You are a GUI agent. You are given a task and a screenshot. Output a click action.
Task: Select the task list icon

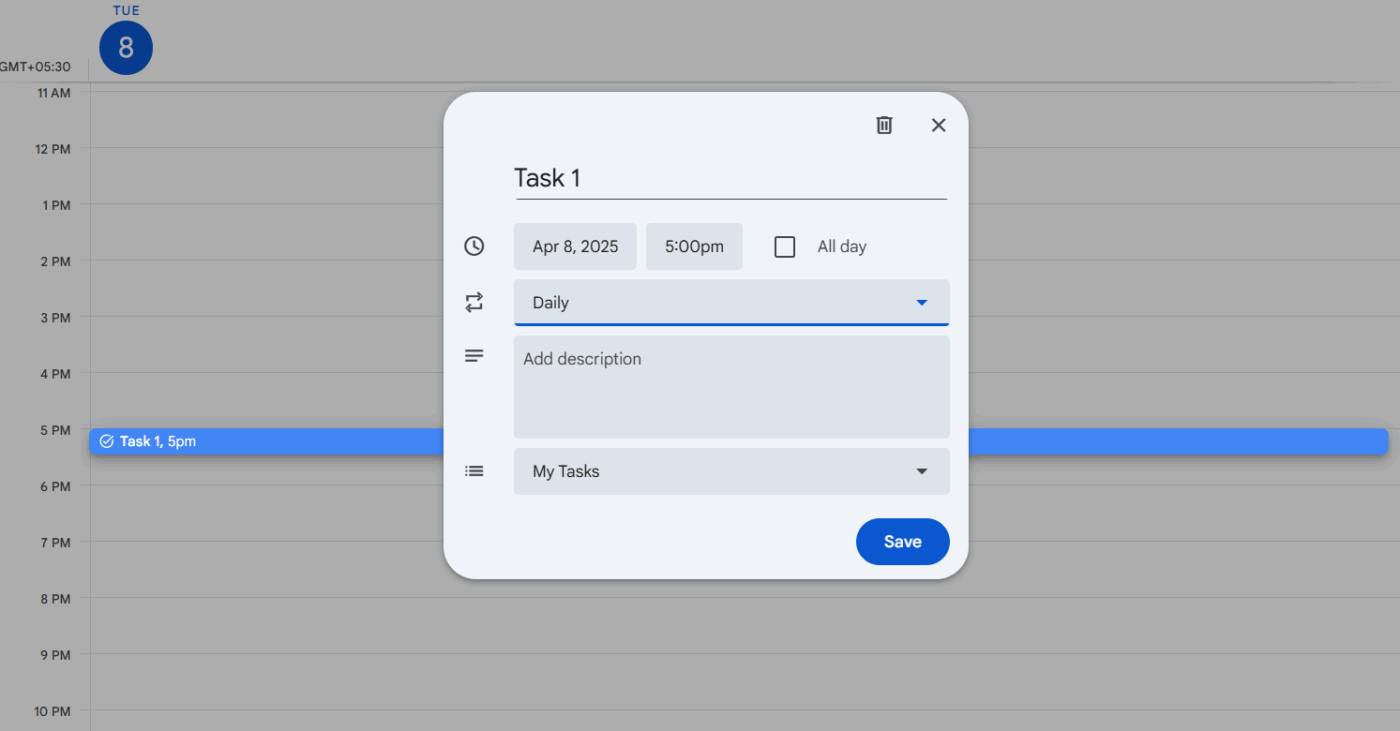[x=474, y=470]
